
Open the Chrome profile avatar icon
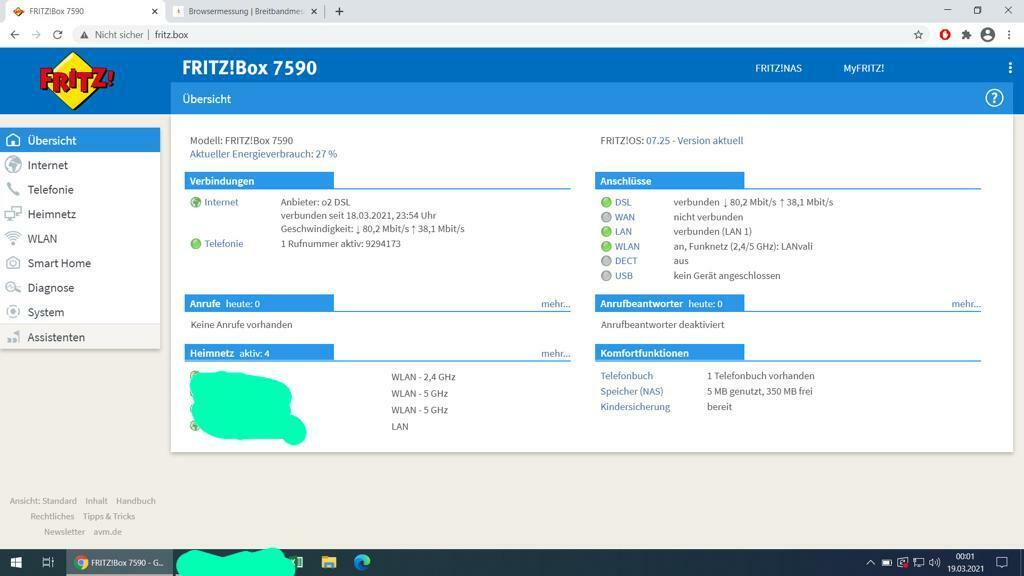(987, 35)
